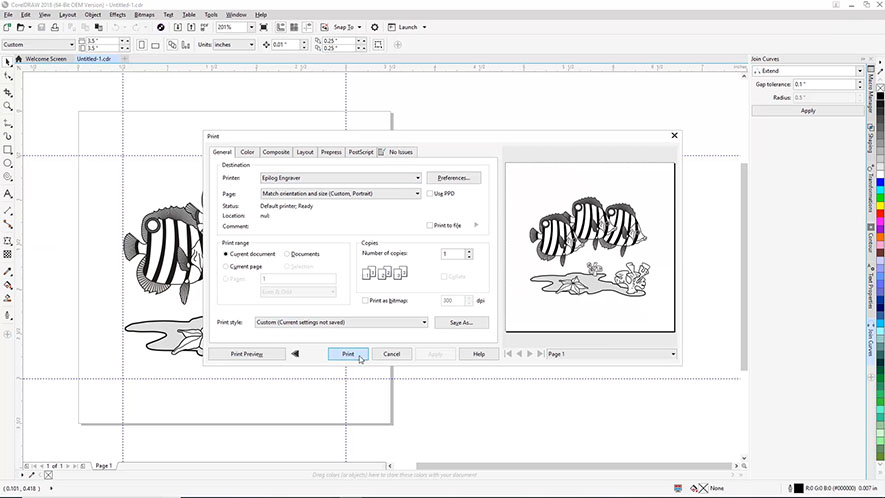
Task: Select the Zoom tool in the toolbox
Action: tap(8, 105)
